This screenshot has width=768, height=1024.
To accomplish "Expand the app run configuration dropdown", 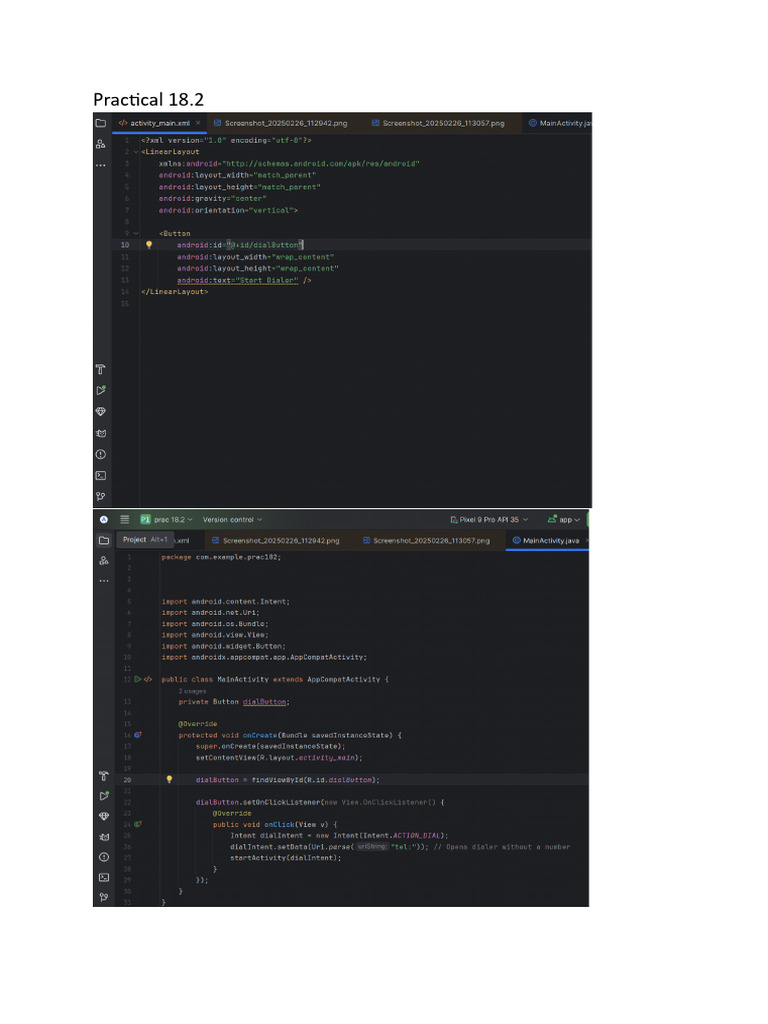I will coord(565,520).
